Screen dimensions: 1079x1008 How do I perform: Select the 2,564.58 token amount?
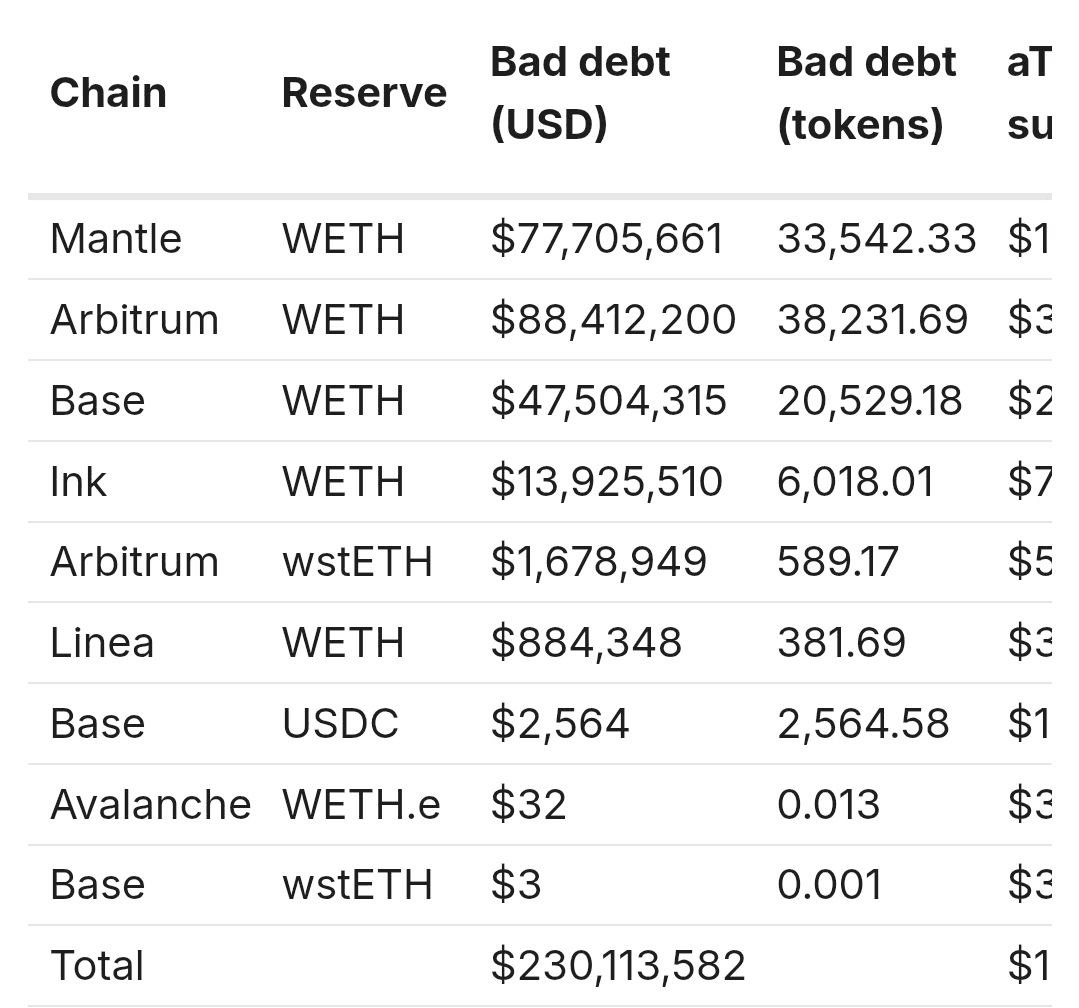tap(863, 724)
